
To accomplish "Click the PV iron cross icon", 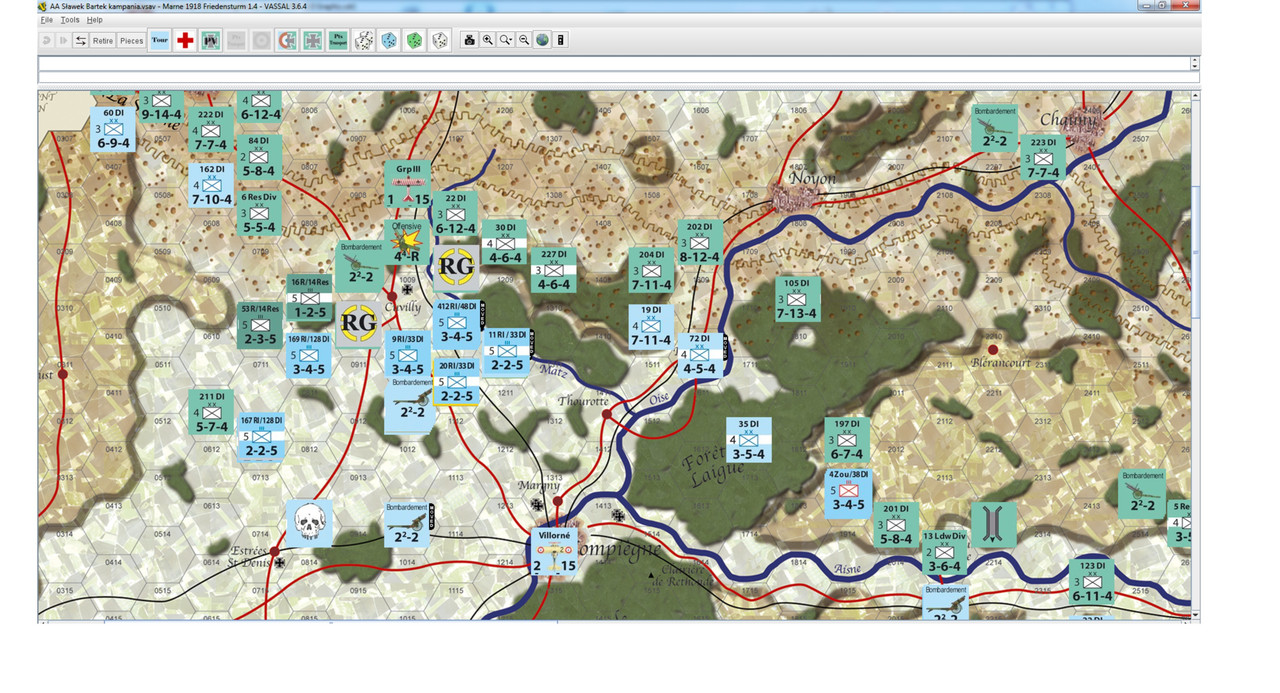I will click(211, 40).
